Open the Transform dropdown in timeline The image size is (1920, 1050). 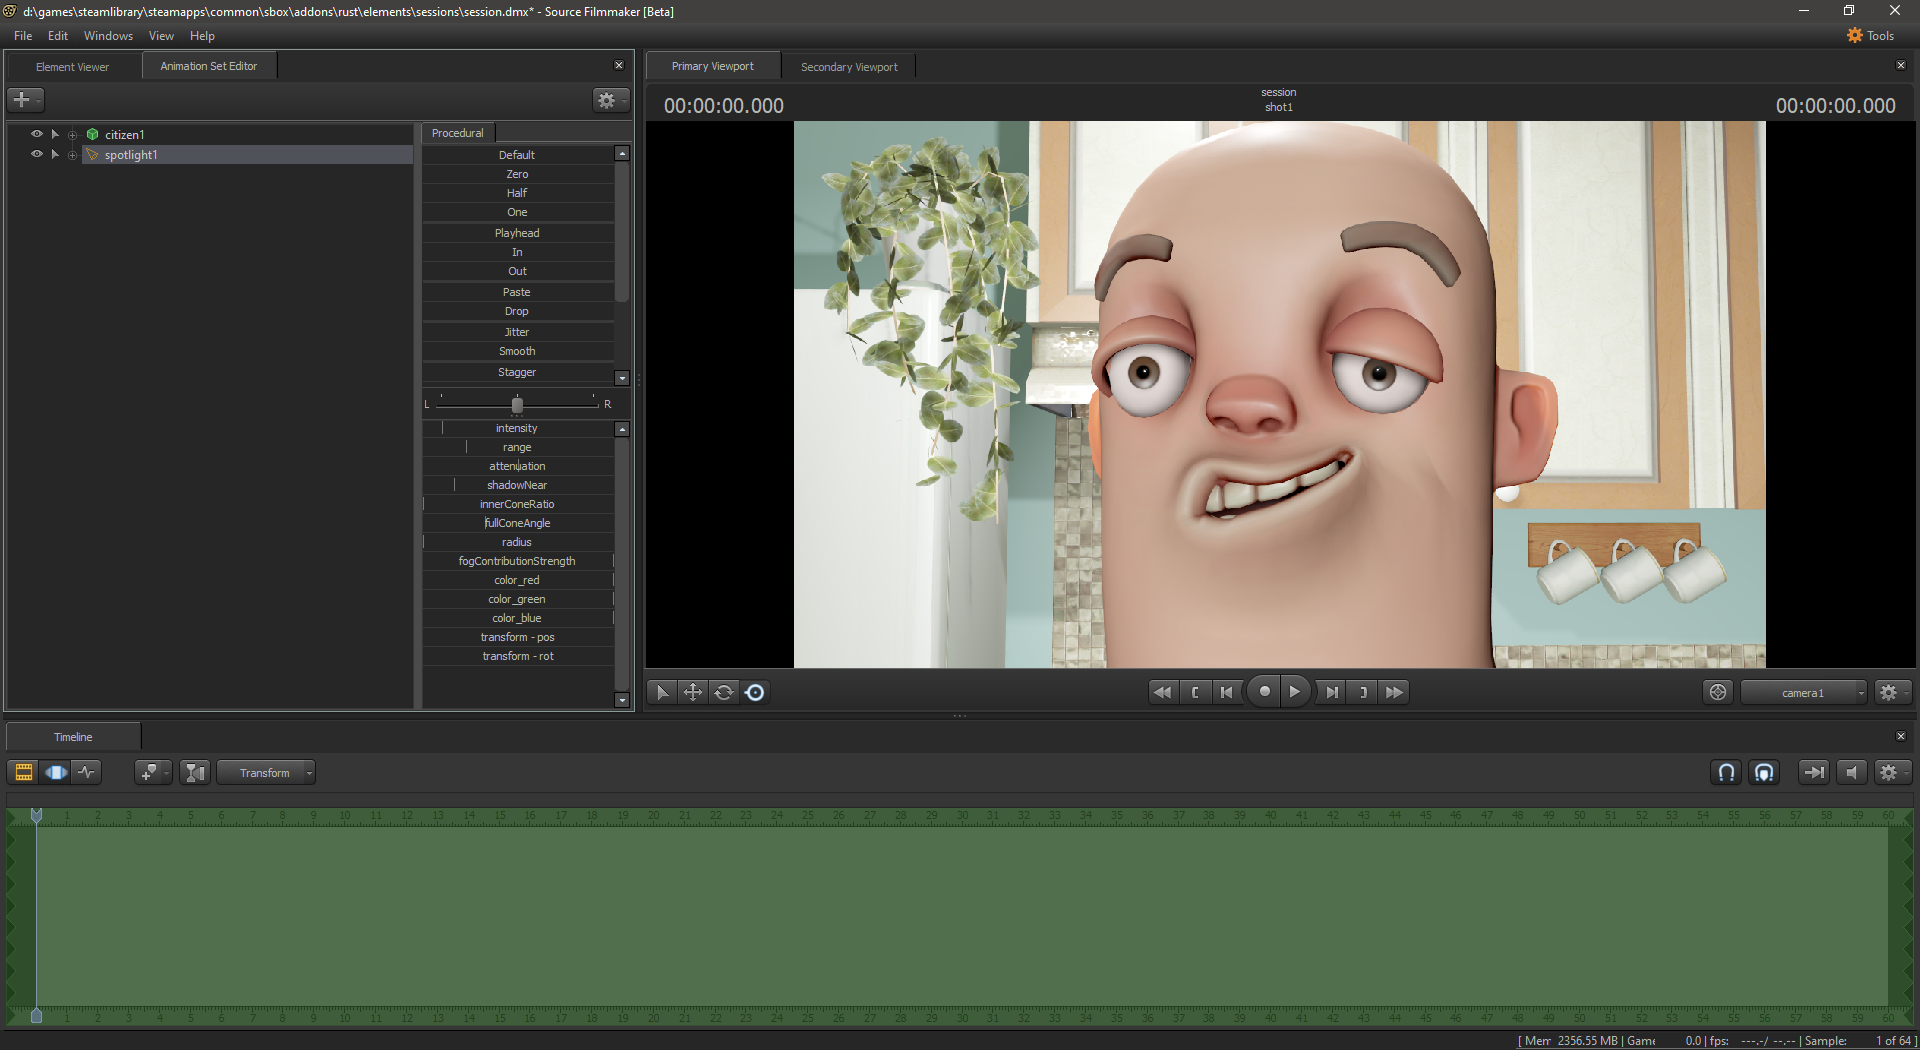pyautogui.click(x=266, y=772)
